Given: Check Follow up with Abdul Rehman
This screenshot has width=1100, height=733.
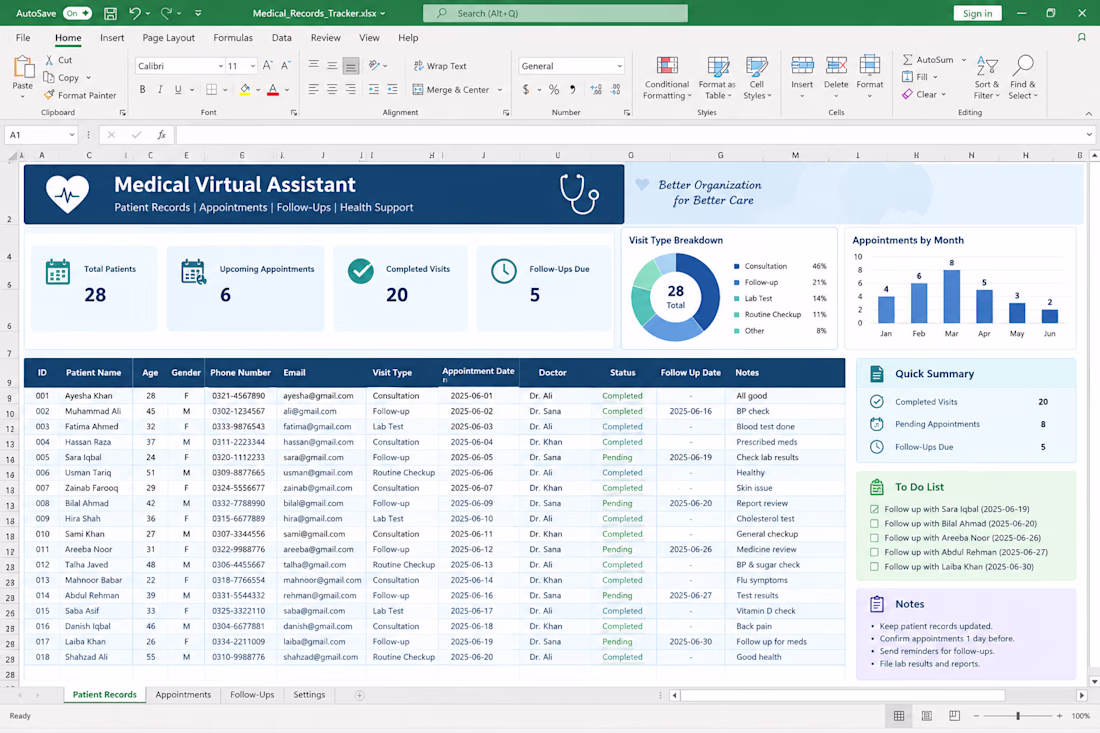Looking at the screenshot, I should click(x=874, y=552).
